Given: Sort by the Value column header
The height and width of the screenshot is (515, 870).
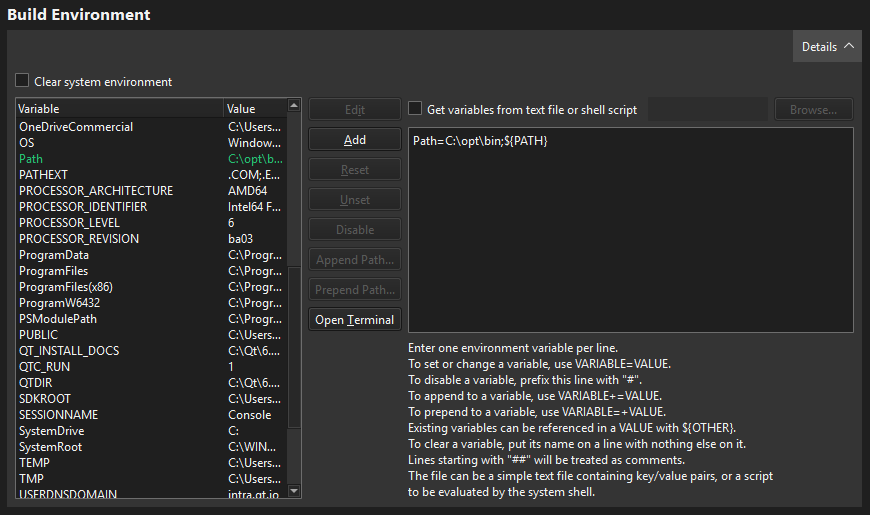Looking at the screenshot, I should tap(255, 108).
